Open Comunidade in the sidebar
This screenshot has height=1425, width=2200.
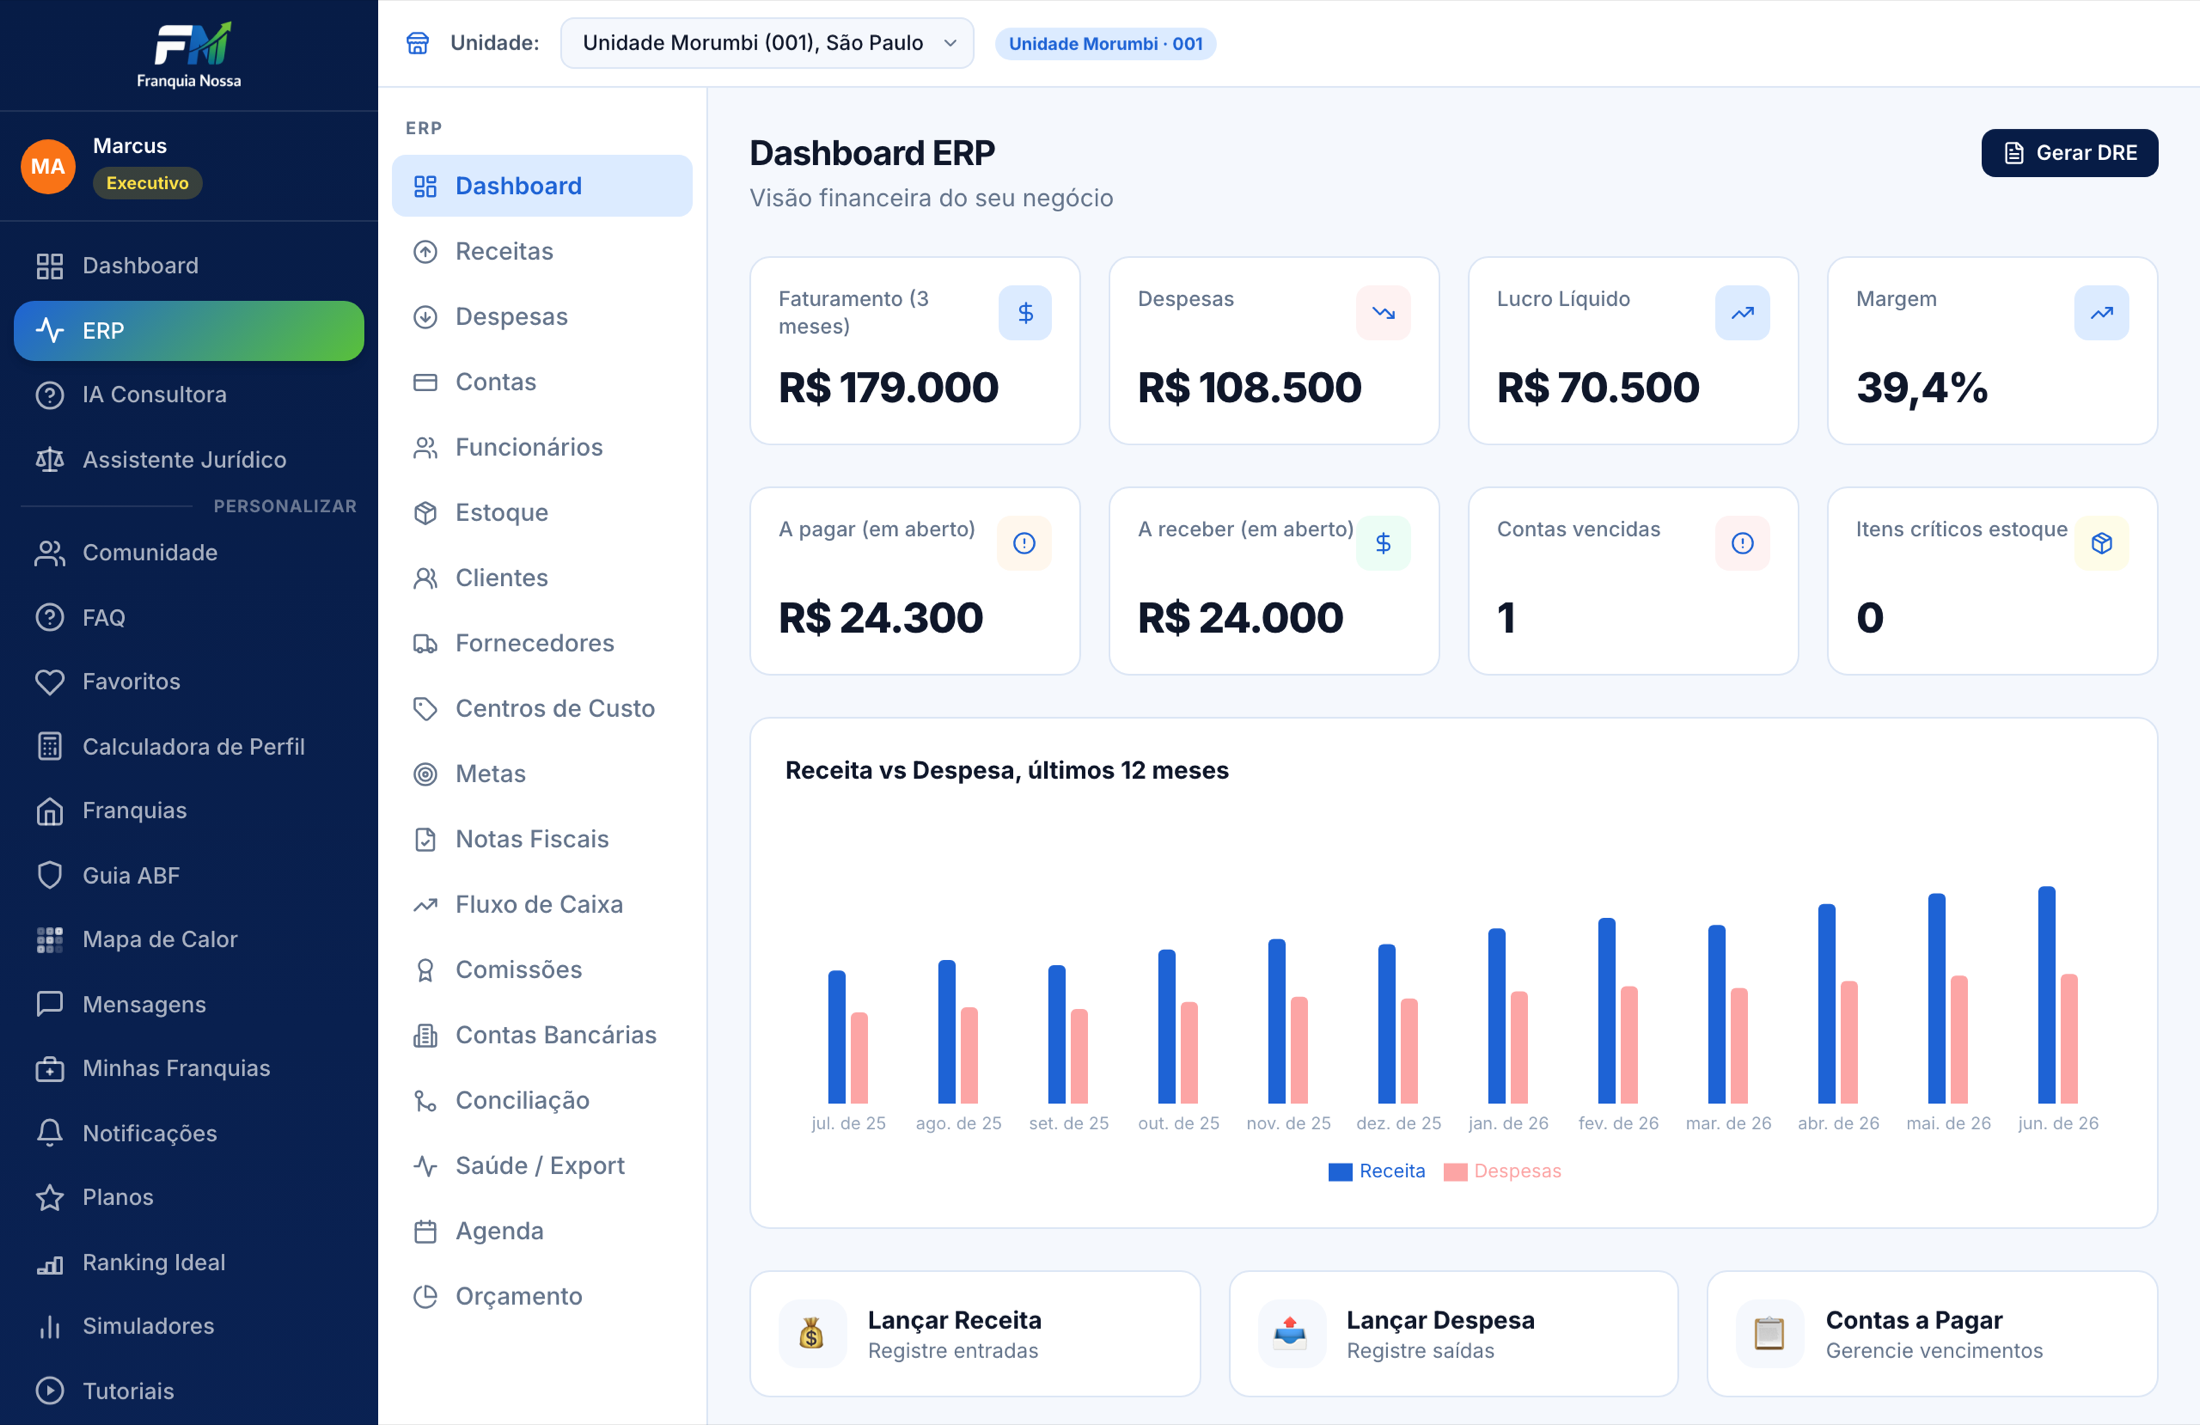[x=189, y=553]
